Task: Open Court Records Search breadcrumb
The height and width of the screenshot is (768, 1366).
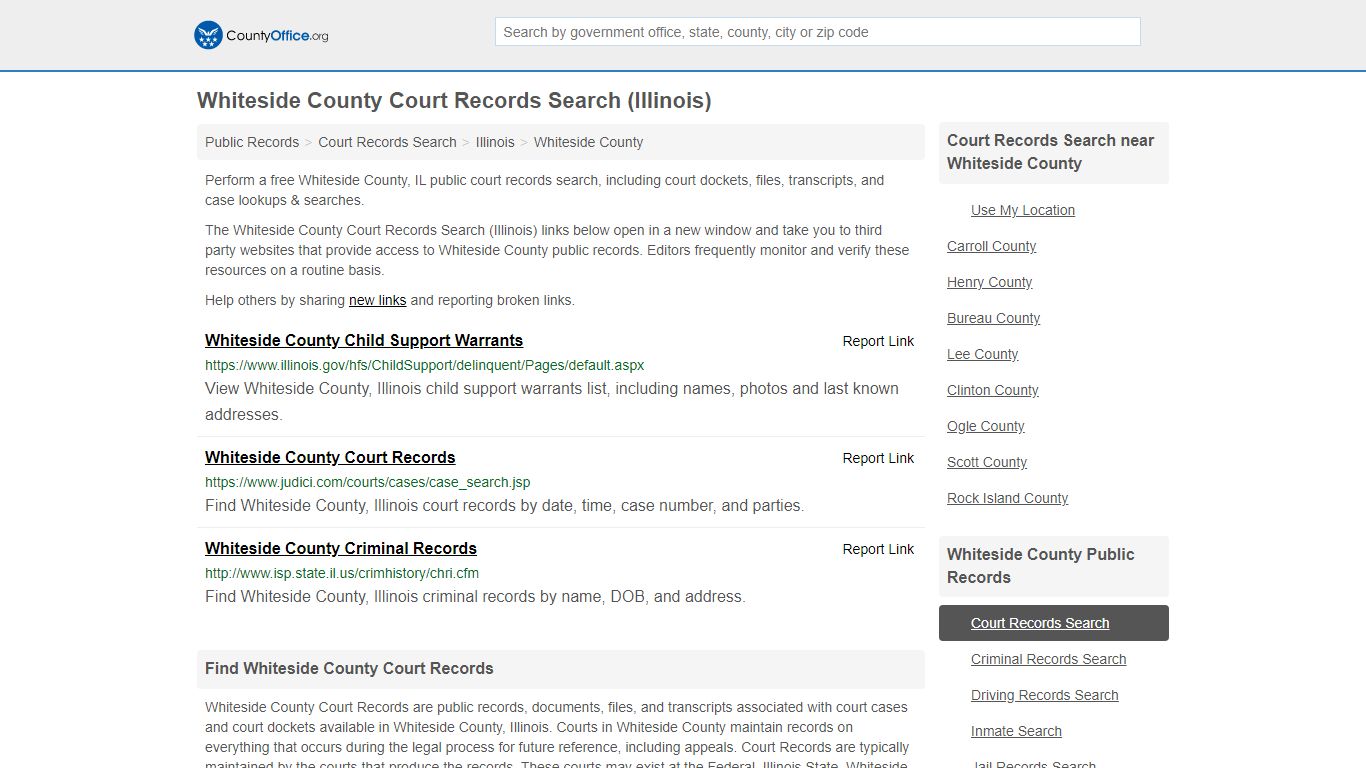Action: click(x=387, y=142)
